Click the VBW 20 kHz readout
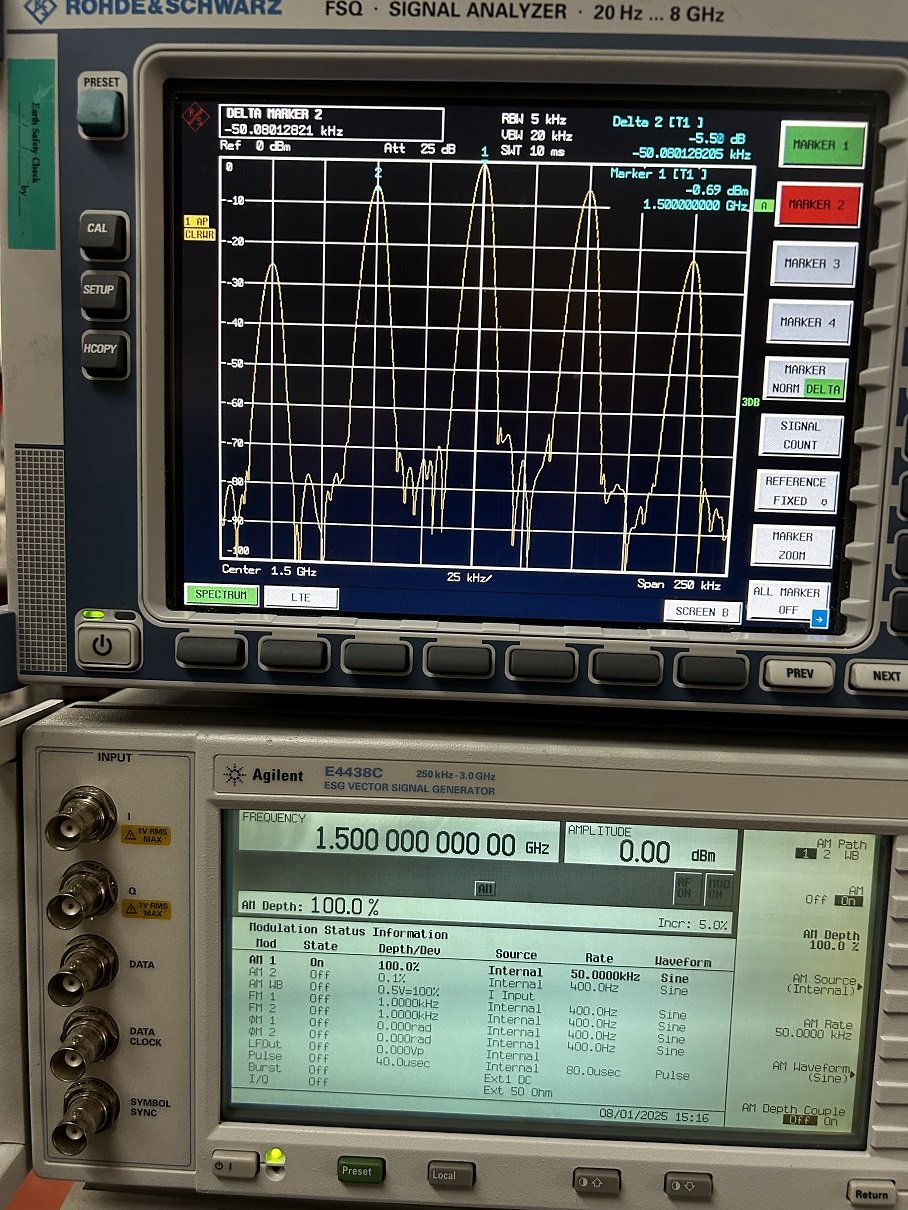 click(536, 136)
